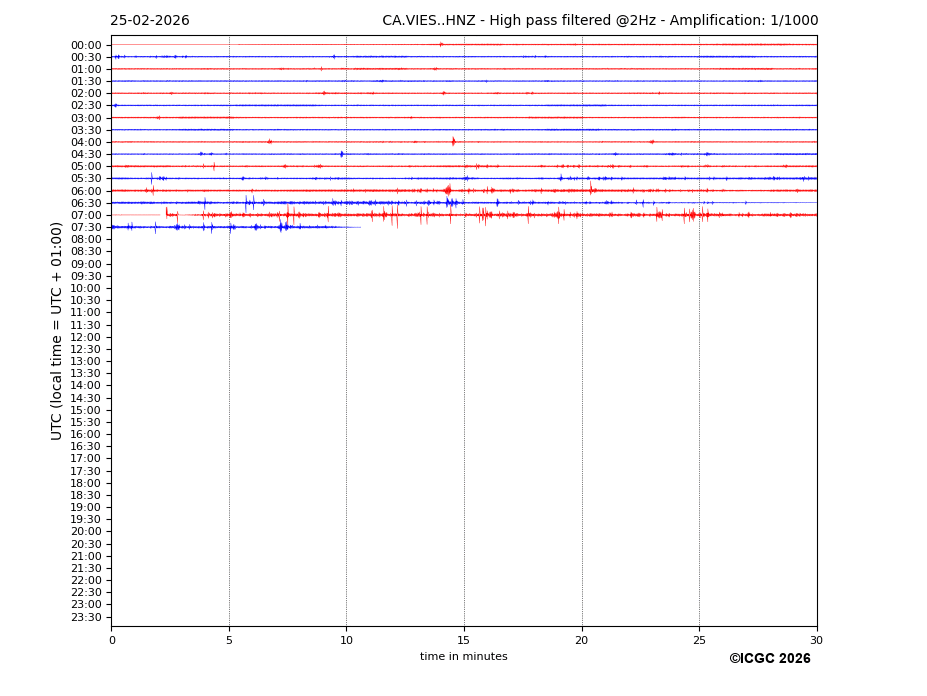This screenshot has height=696, width=927.
Task: Click the 23:30 row label
Action: [x=86, y=617]
